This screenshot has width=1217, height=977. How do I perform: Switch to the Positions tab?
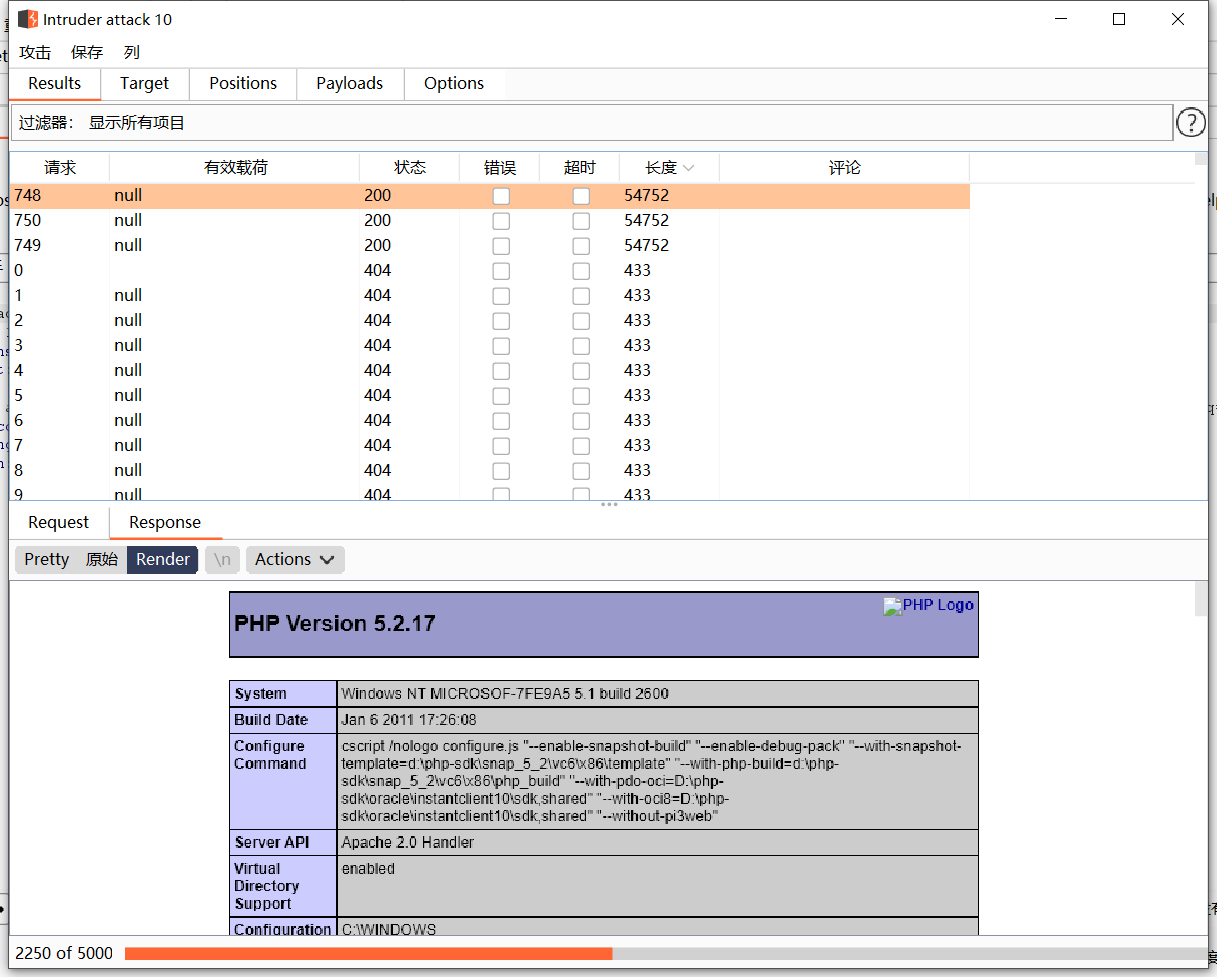[x=243, y=84]
